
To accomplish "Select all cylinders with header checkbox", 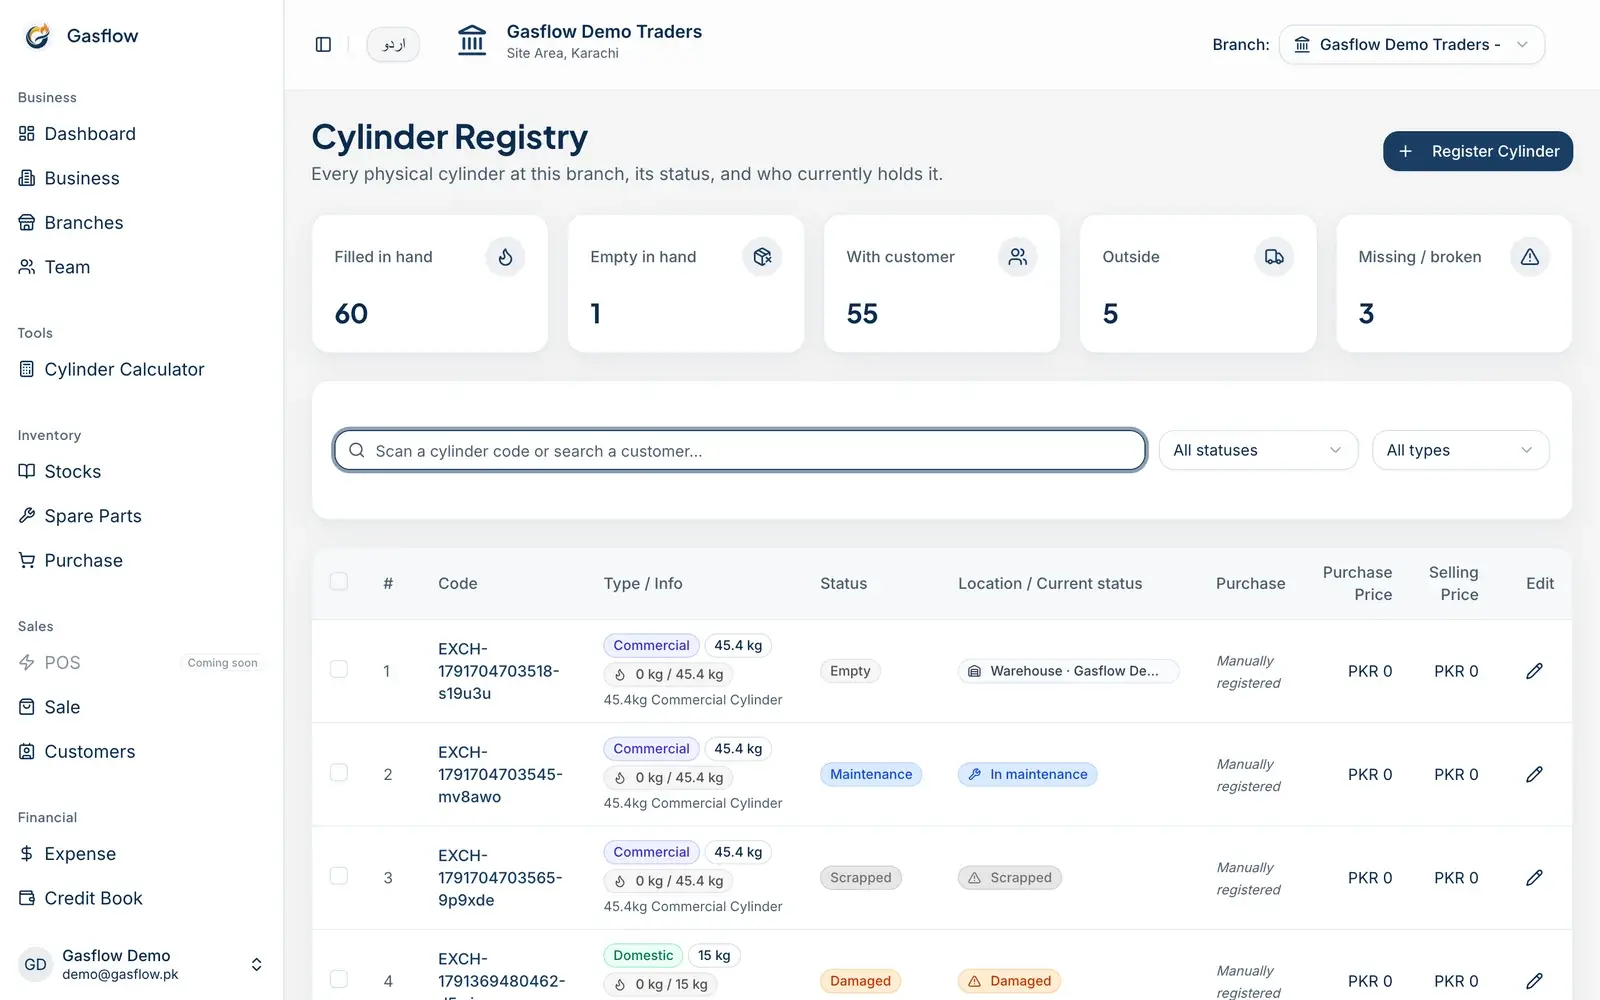I will [x=339, y=582].
